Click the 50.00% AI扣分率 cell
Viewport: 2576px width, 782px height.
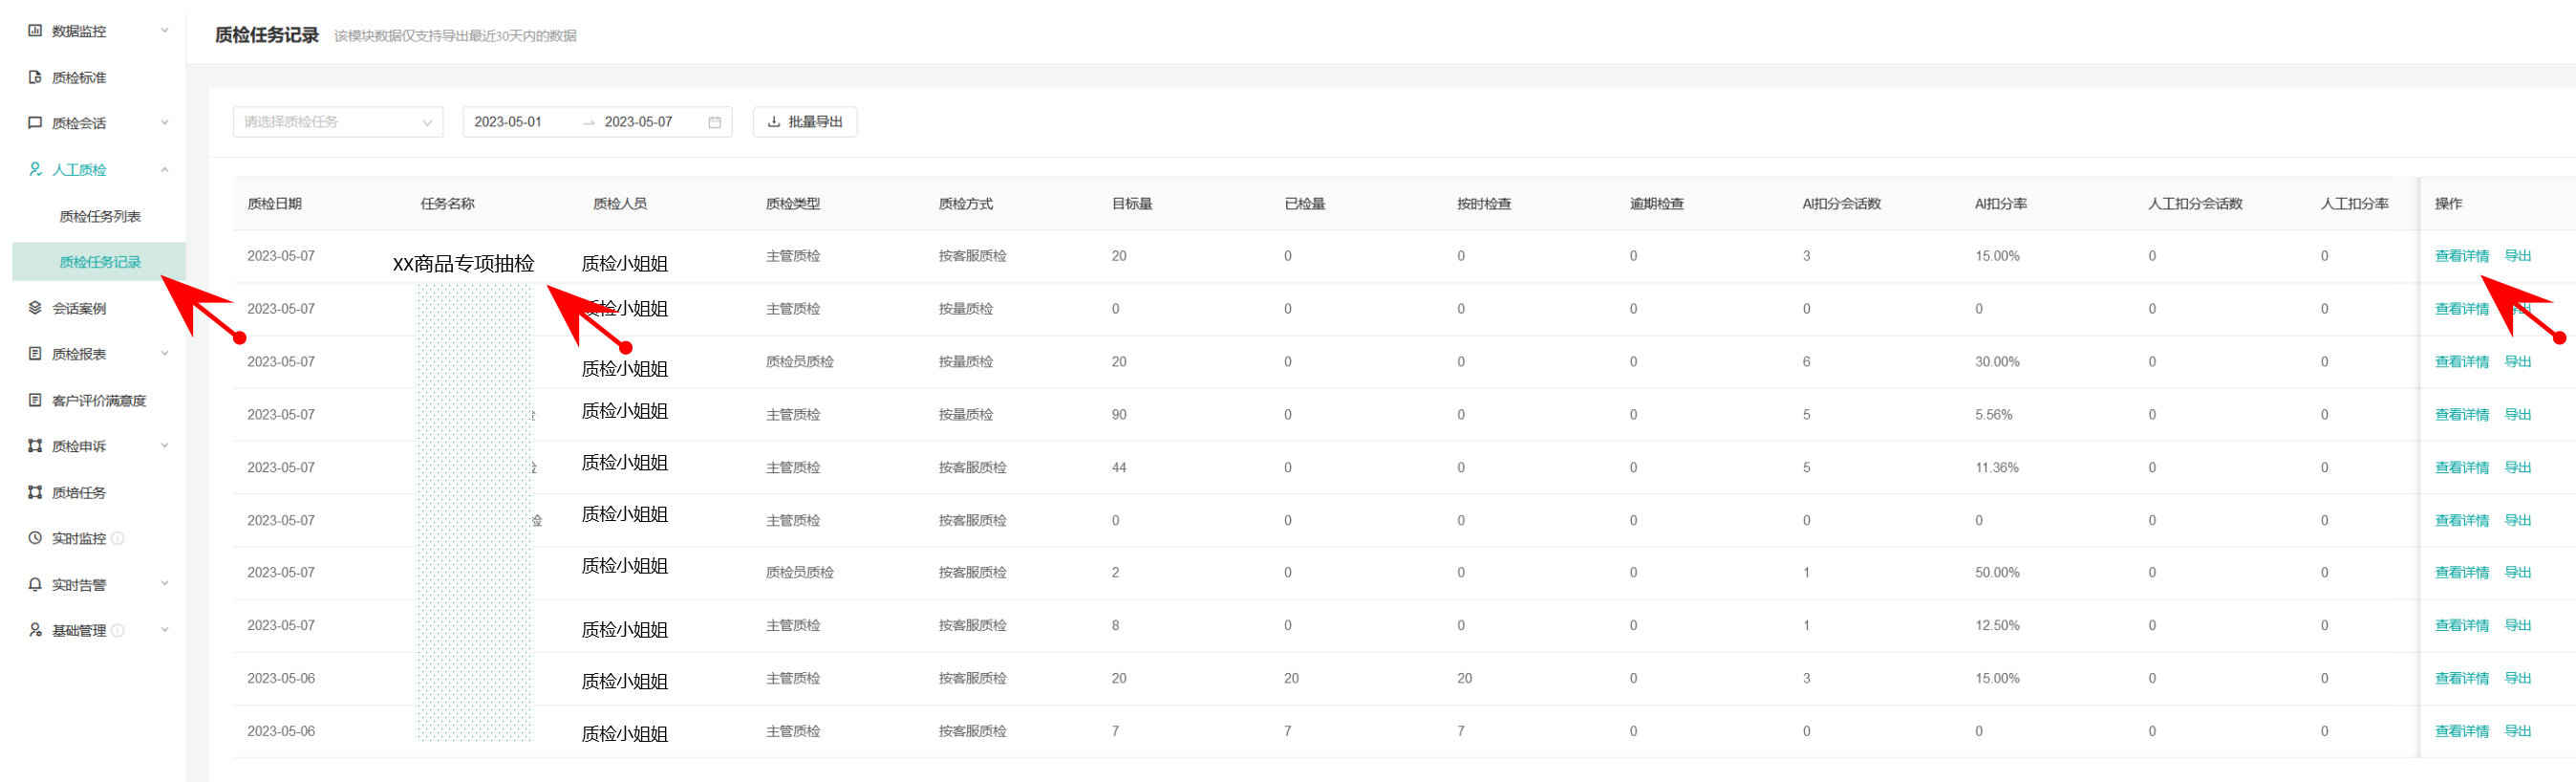(1997, 573)
